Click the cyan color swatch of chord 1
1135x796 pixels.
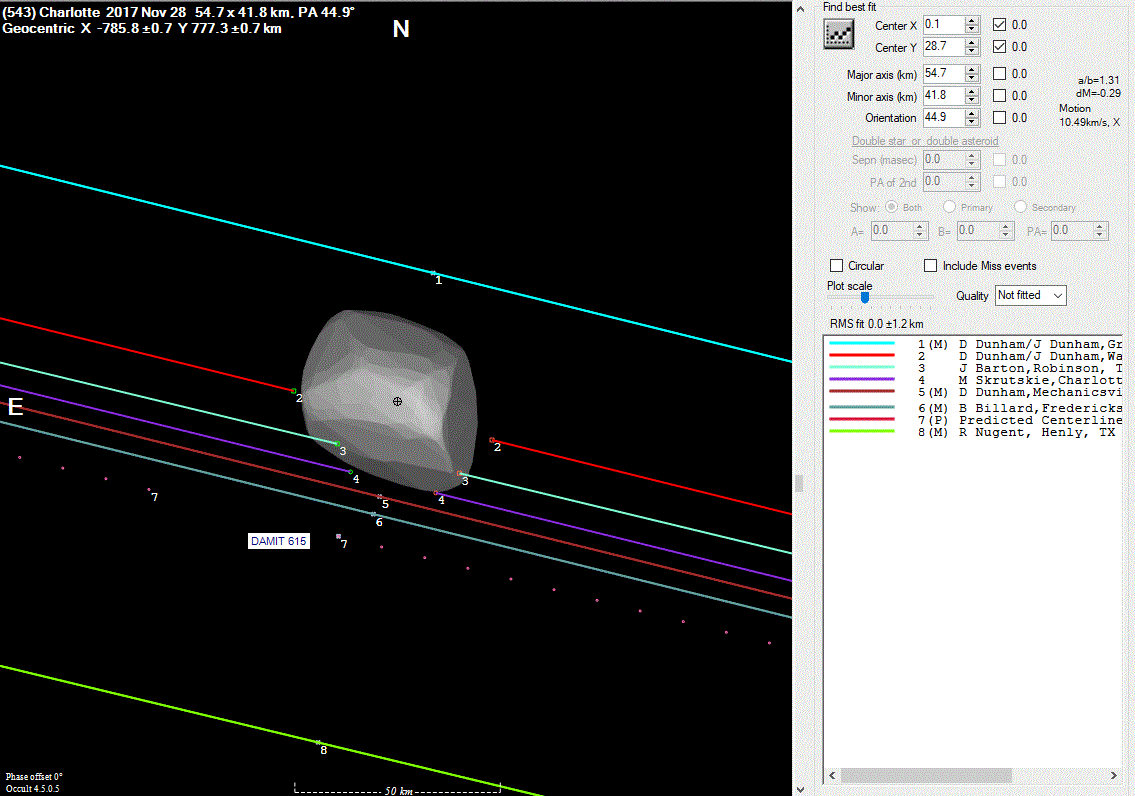862,343
